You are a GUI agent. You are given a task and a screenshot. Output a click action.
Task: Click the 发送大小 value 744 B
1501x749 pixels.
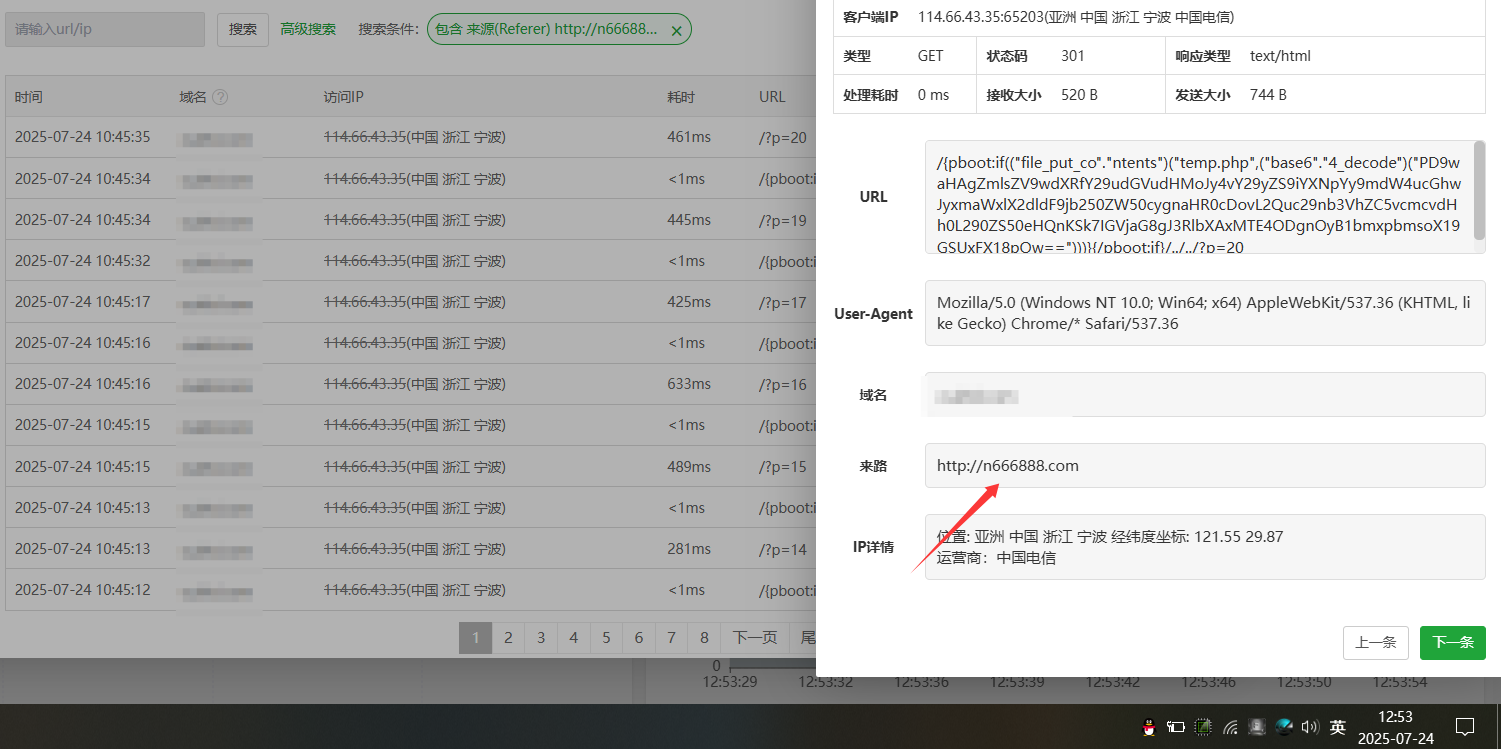tap(1268, 95)
